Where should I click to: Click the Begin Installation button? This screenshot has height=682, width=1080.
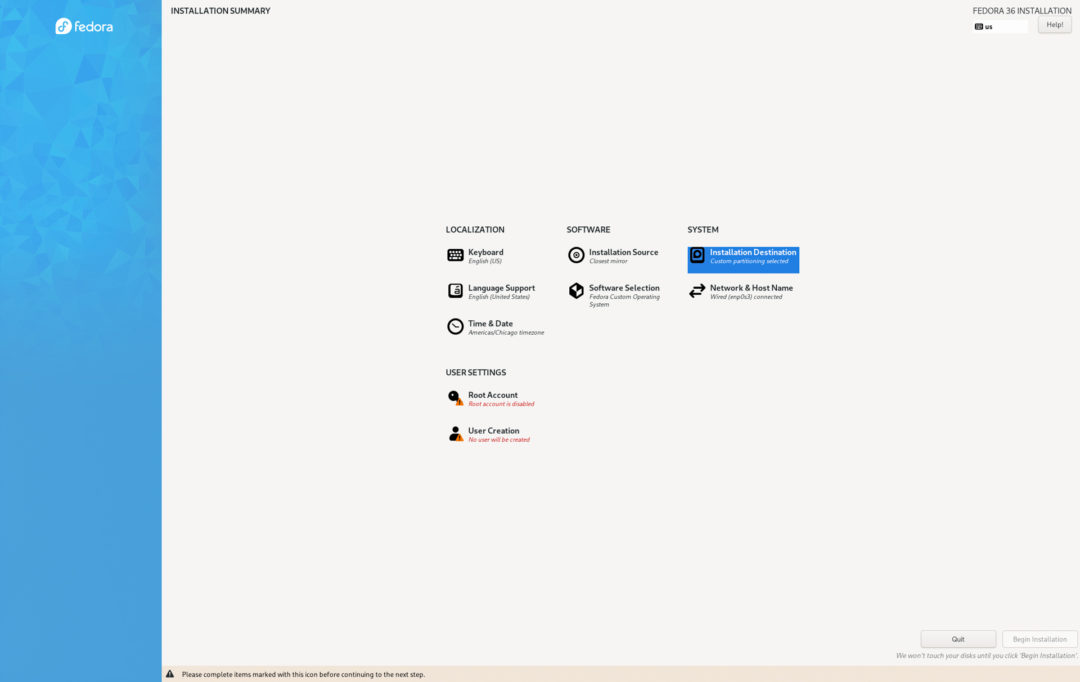coord(1039,639)
